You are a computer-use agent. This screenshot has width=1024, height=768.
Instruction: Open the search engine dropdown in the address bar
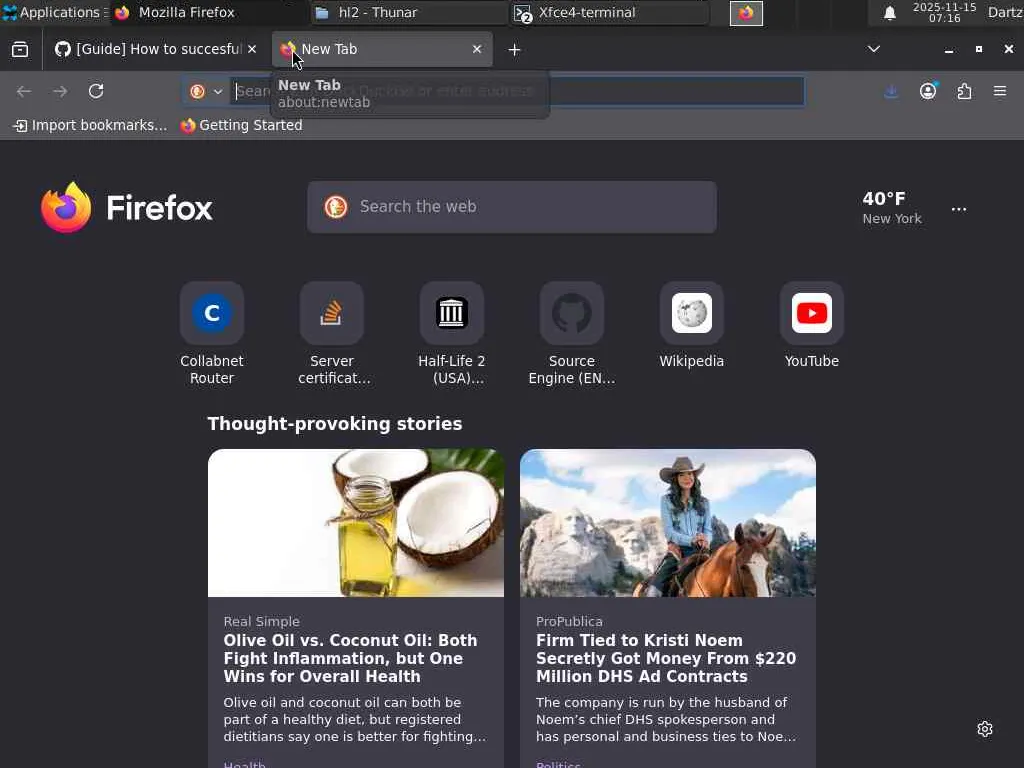(x=206, y=91)
